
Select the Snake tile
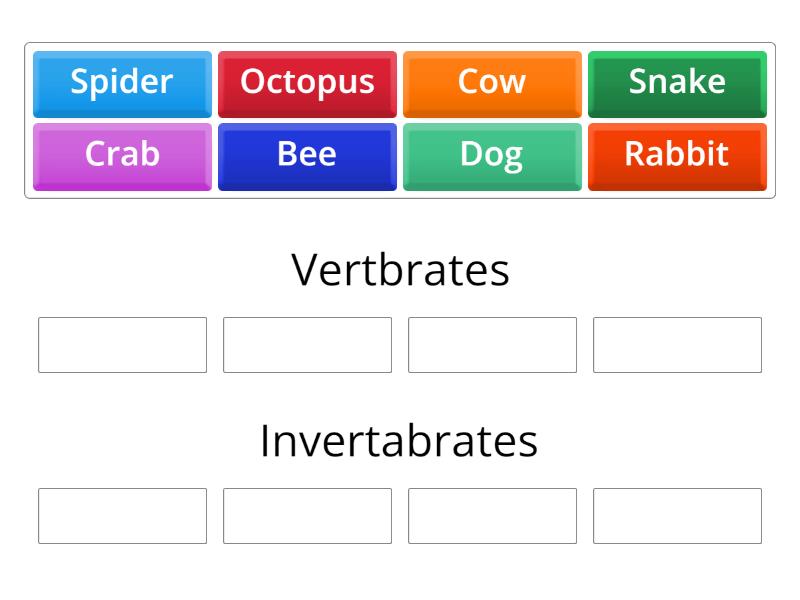(677, 83)
